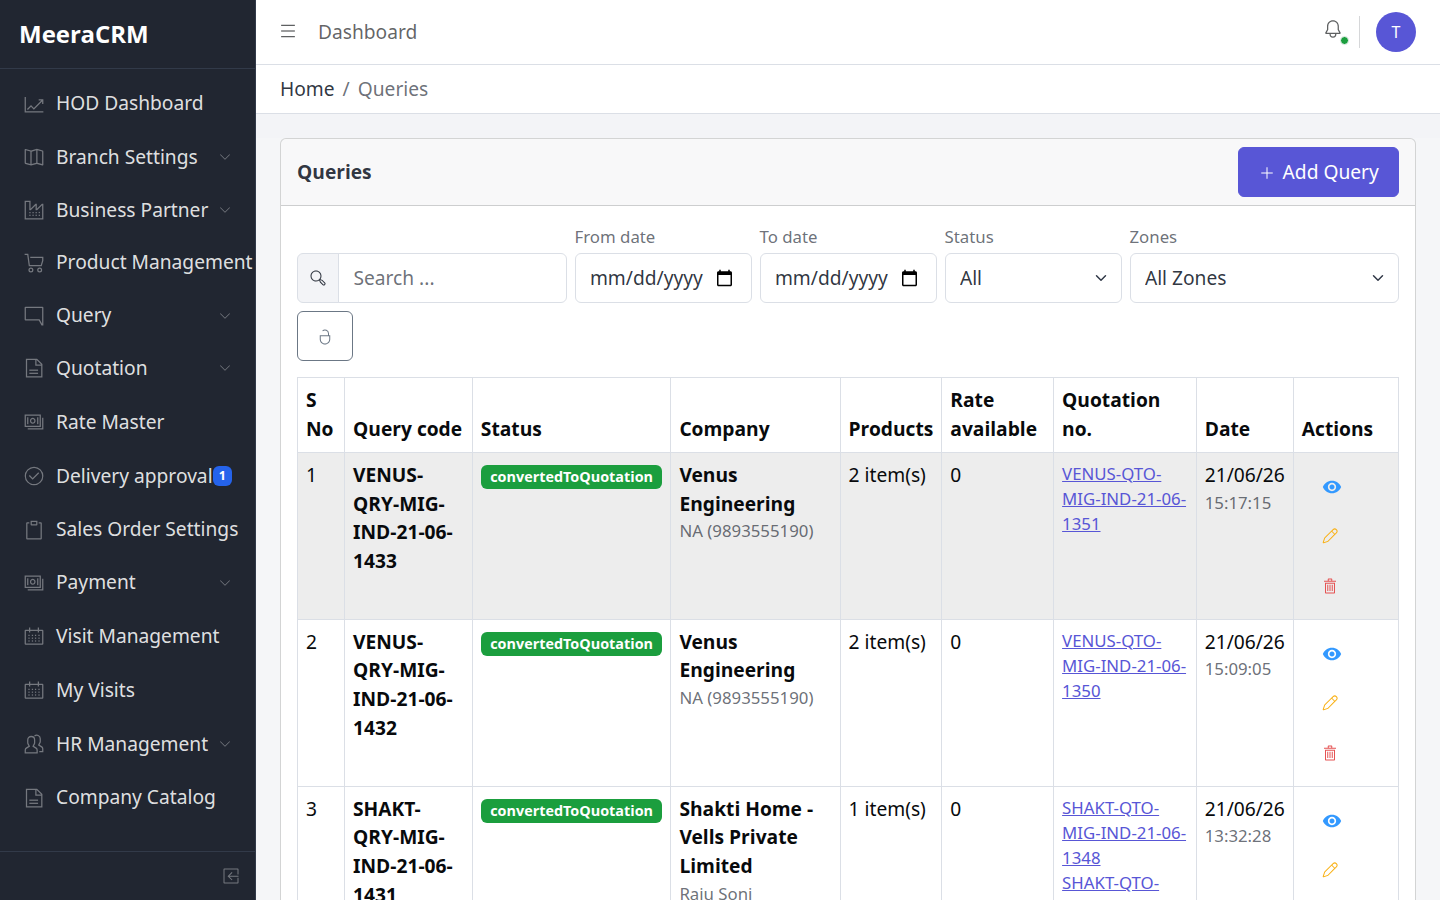1440x900 pixels.
Task: Click the Product Management cart icon
Action: [34, 263]
